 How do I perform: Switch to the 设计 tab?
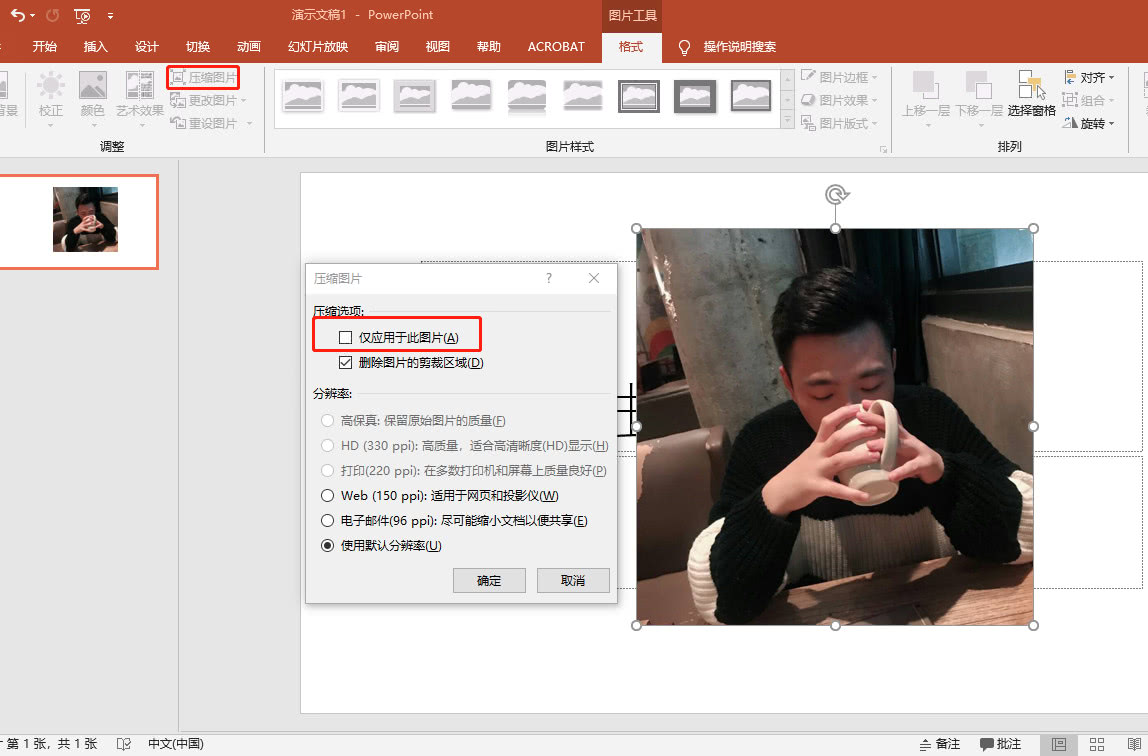point(146,47)
